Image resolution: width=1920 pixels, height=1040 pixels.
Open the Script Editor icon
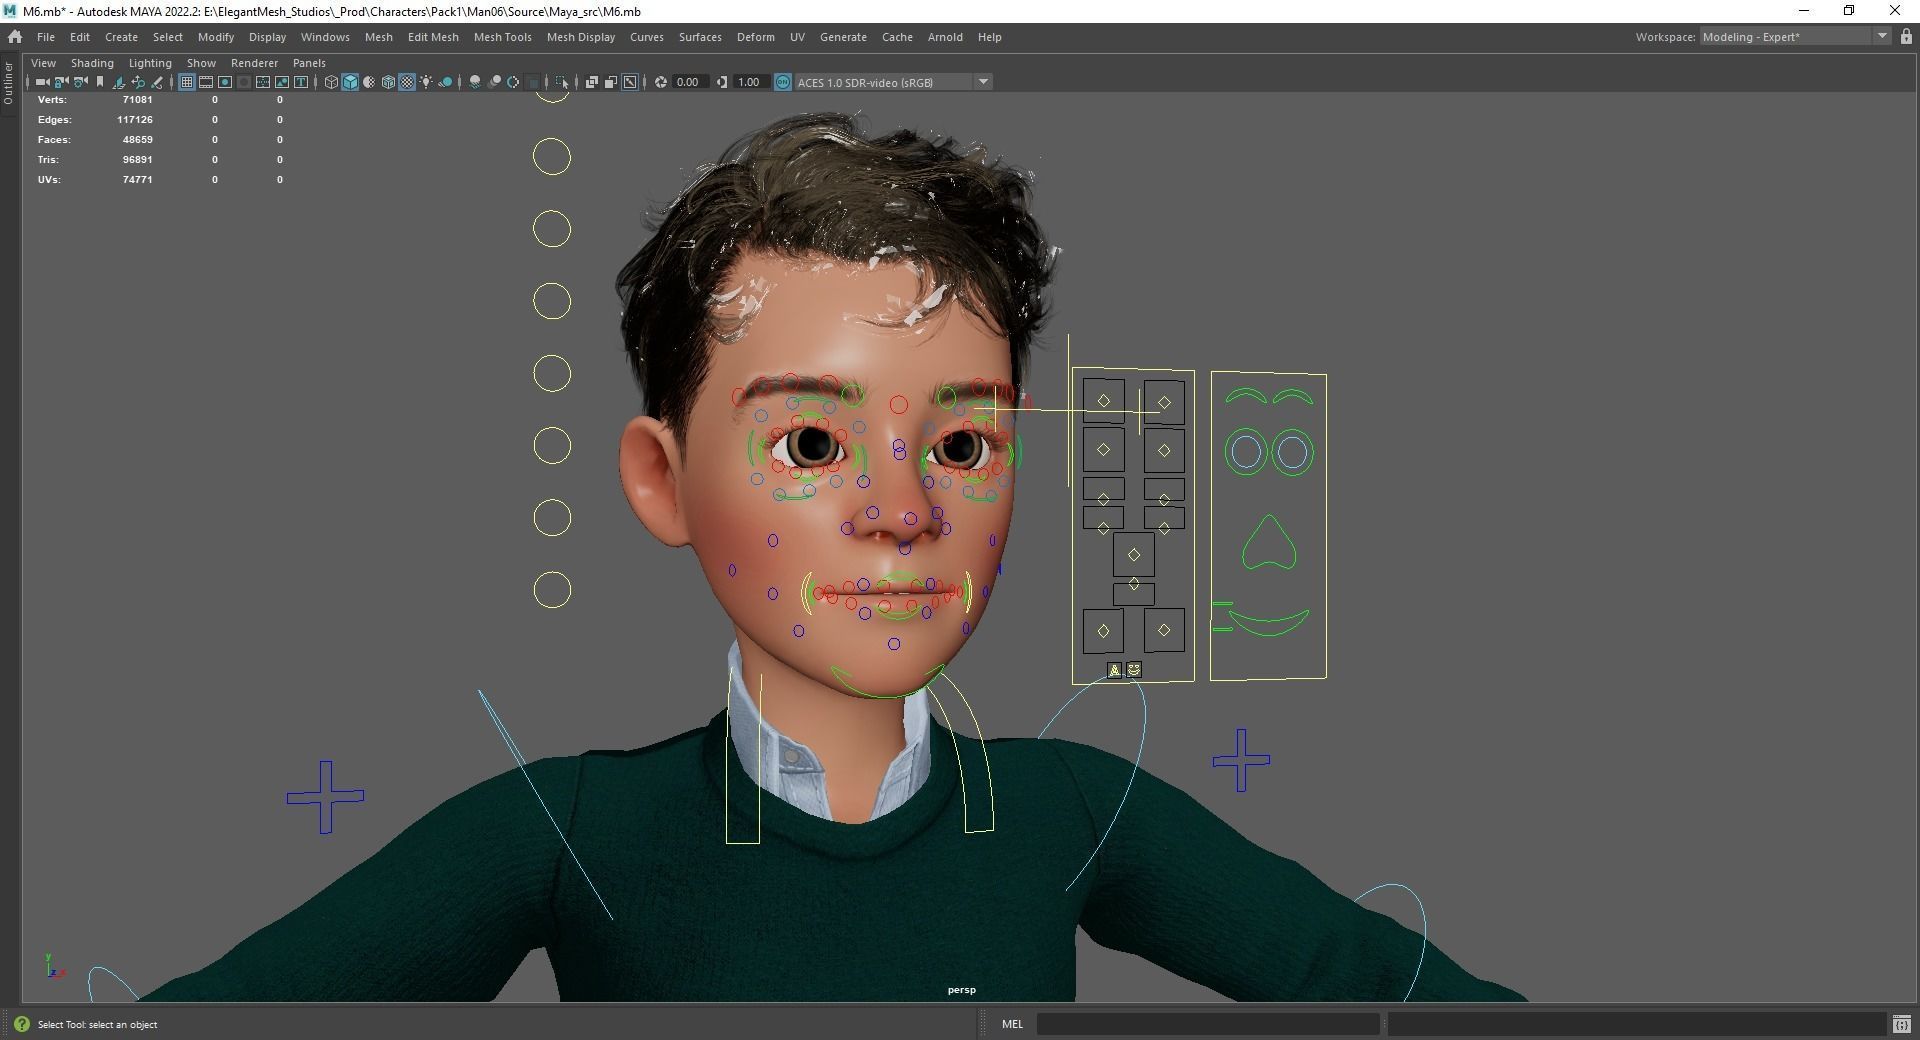(x=1902, y=1024)
